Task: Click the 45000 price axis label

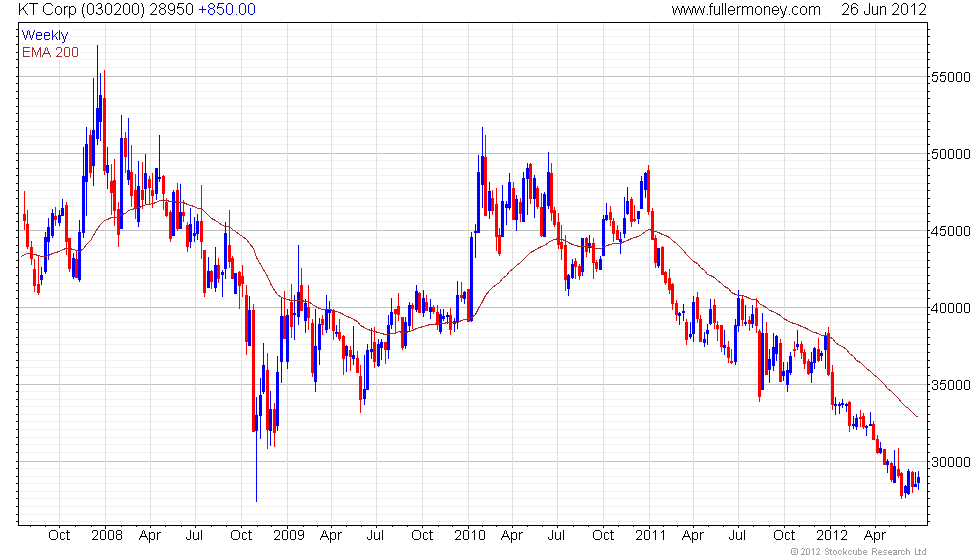Action: pyautogui.click(x=951, y=231)
